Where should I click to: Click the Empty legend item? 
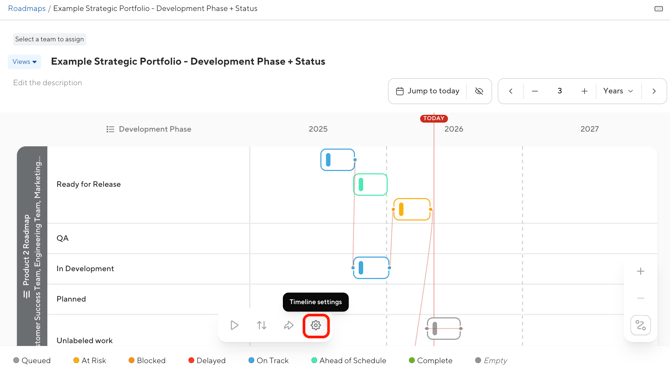[x=491, y=361]
